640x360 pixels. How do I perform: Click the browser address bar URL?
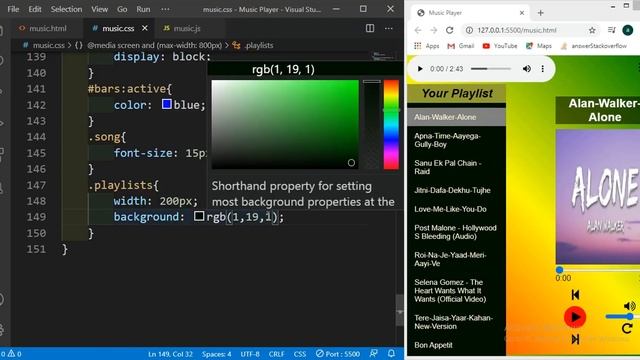517,30
